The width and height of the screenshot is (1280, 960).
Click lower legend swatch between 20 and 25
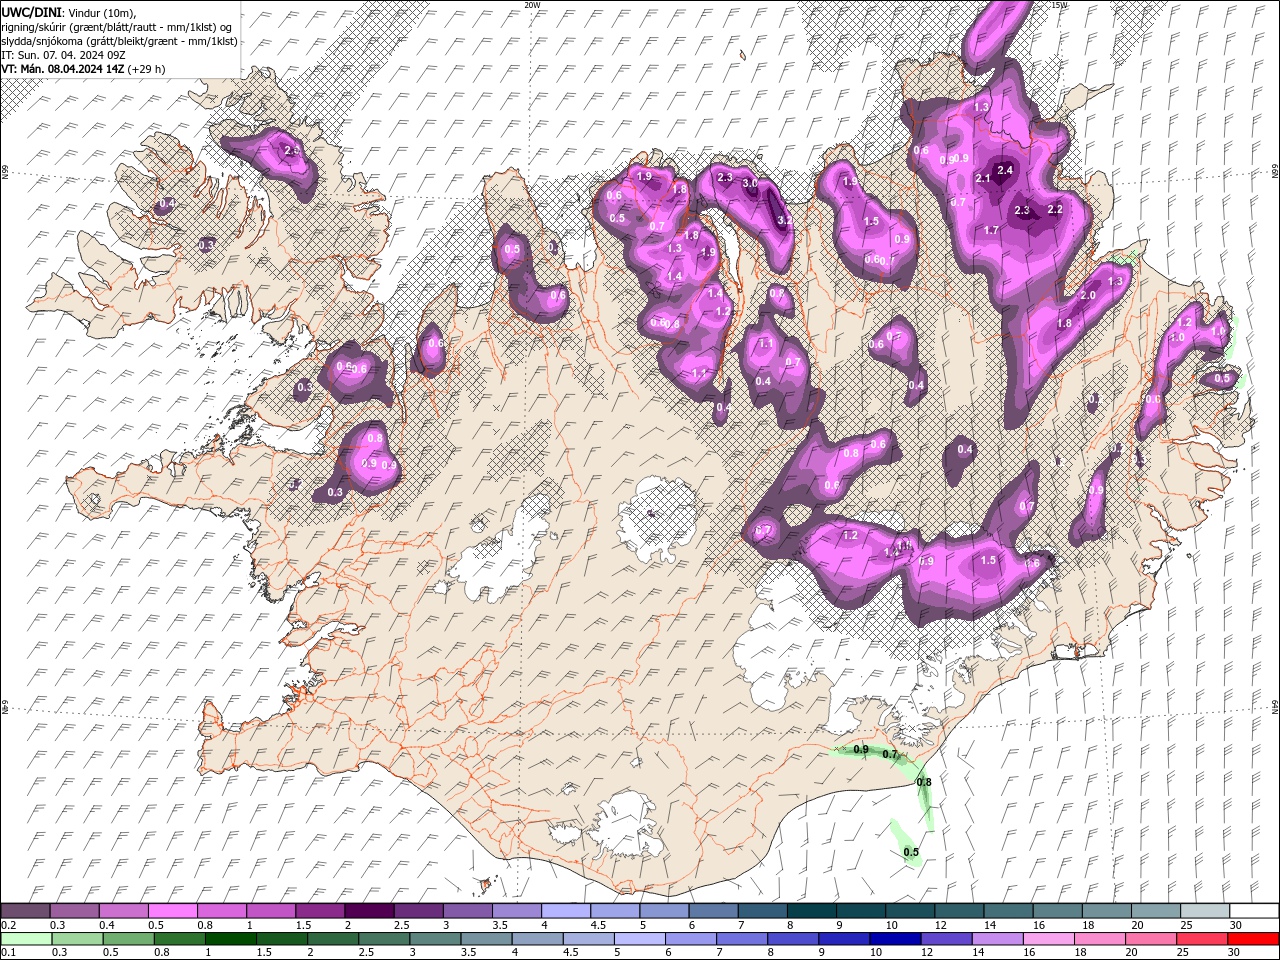coord(1151,939)
